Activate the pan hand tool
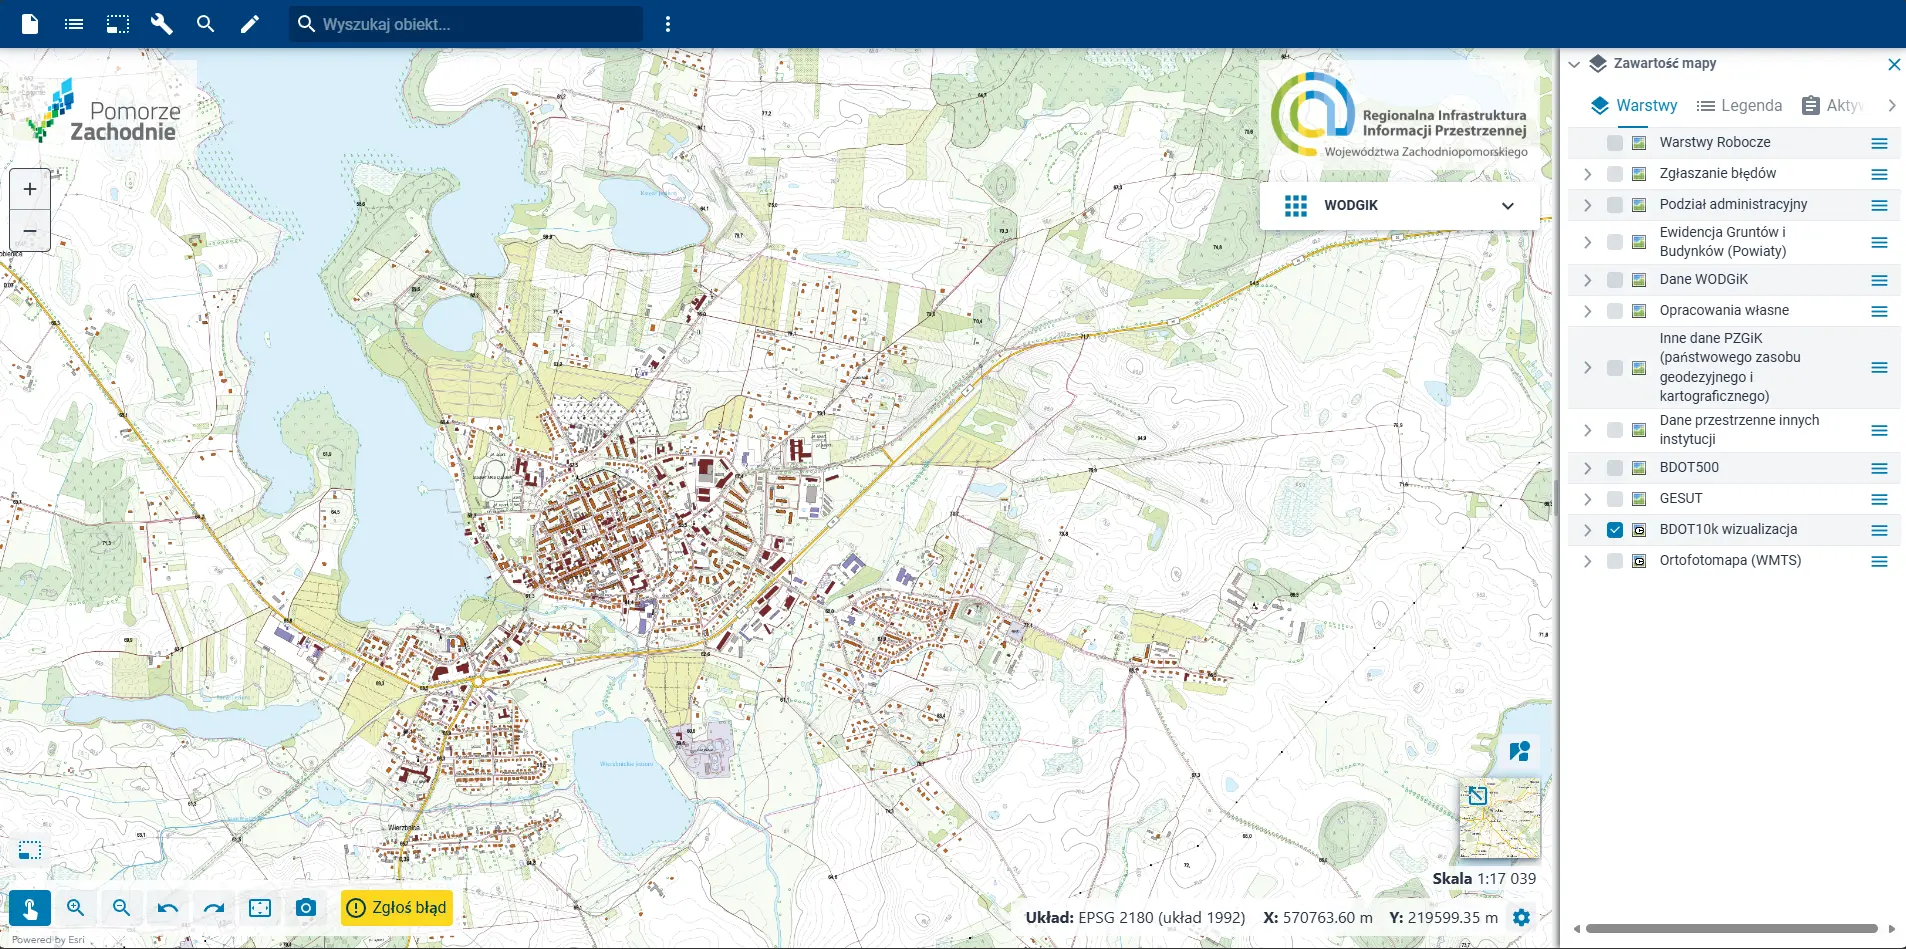Image resolution: width=1906 pixels, height=949 pixels. (30, 908)
